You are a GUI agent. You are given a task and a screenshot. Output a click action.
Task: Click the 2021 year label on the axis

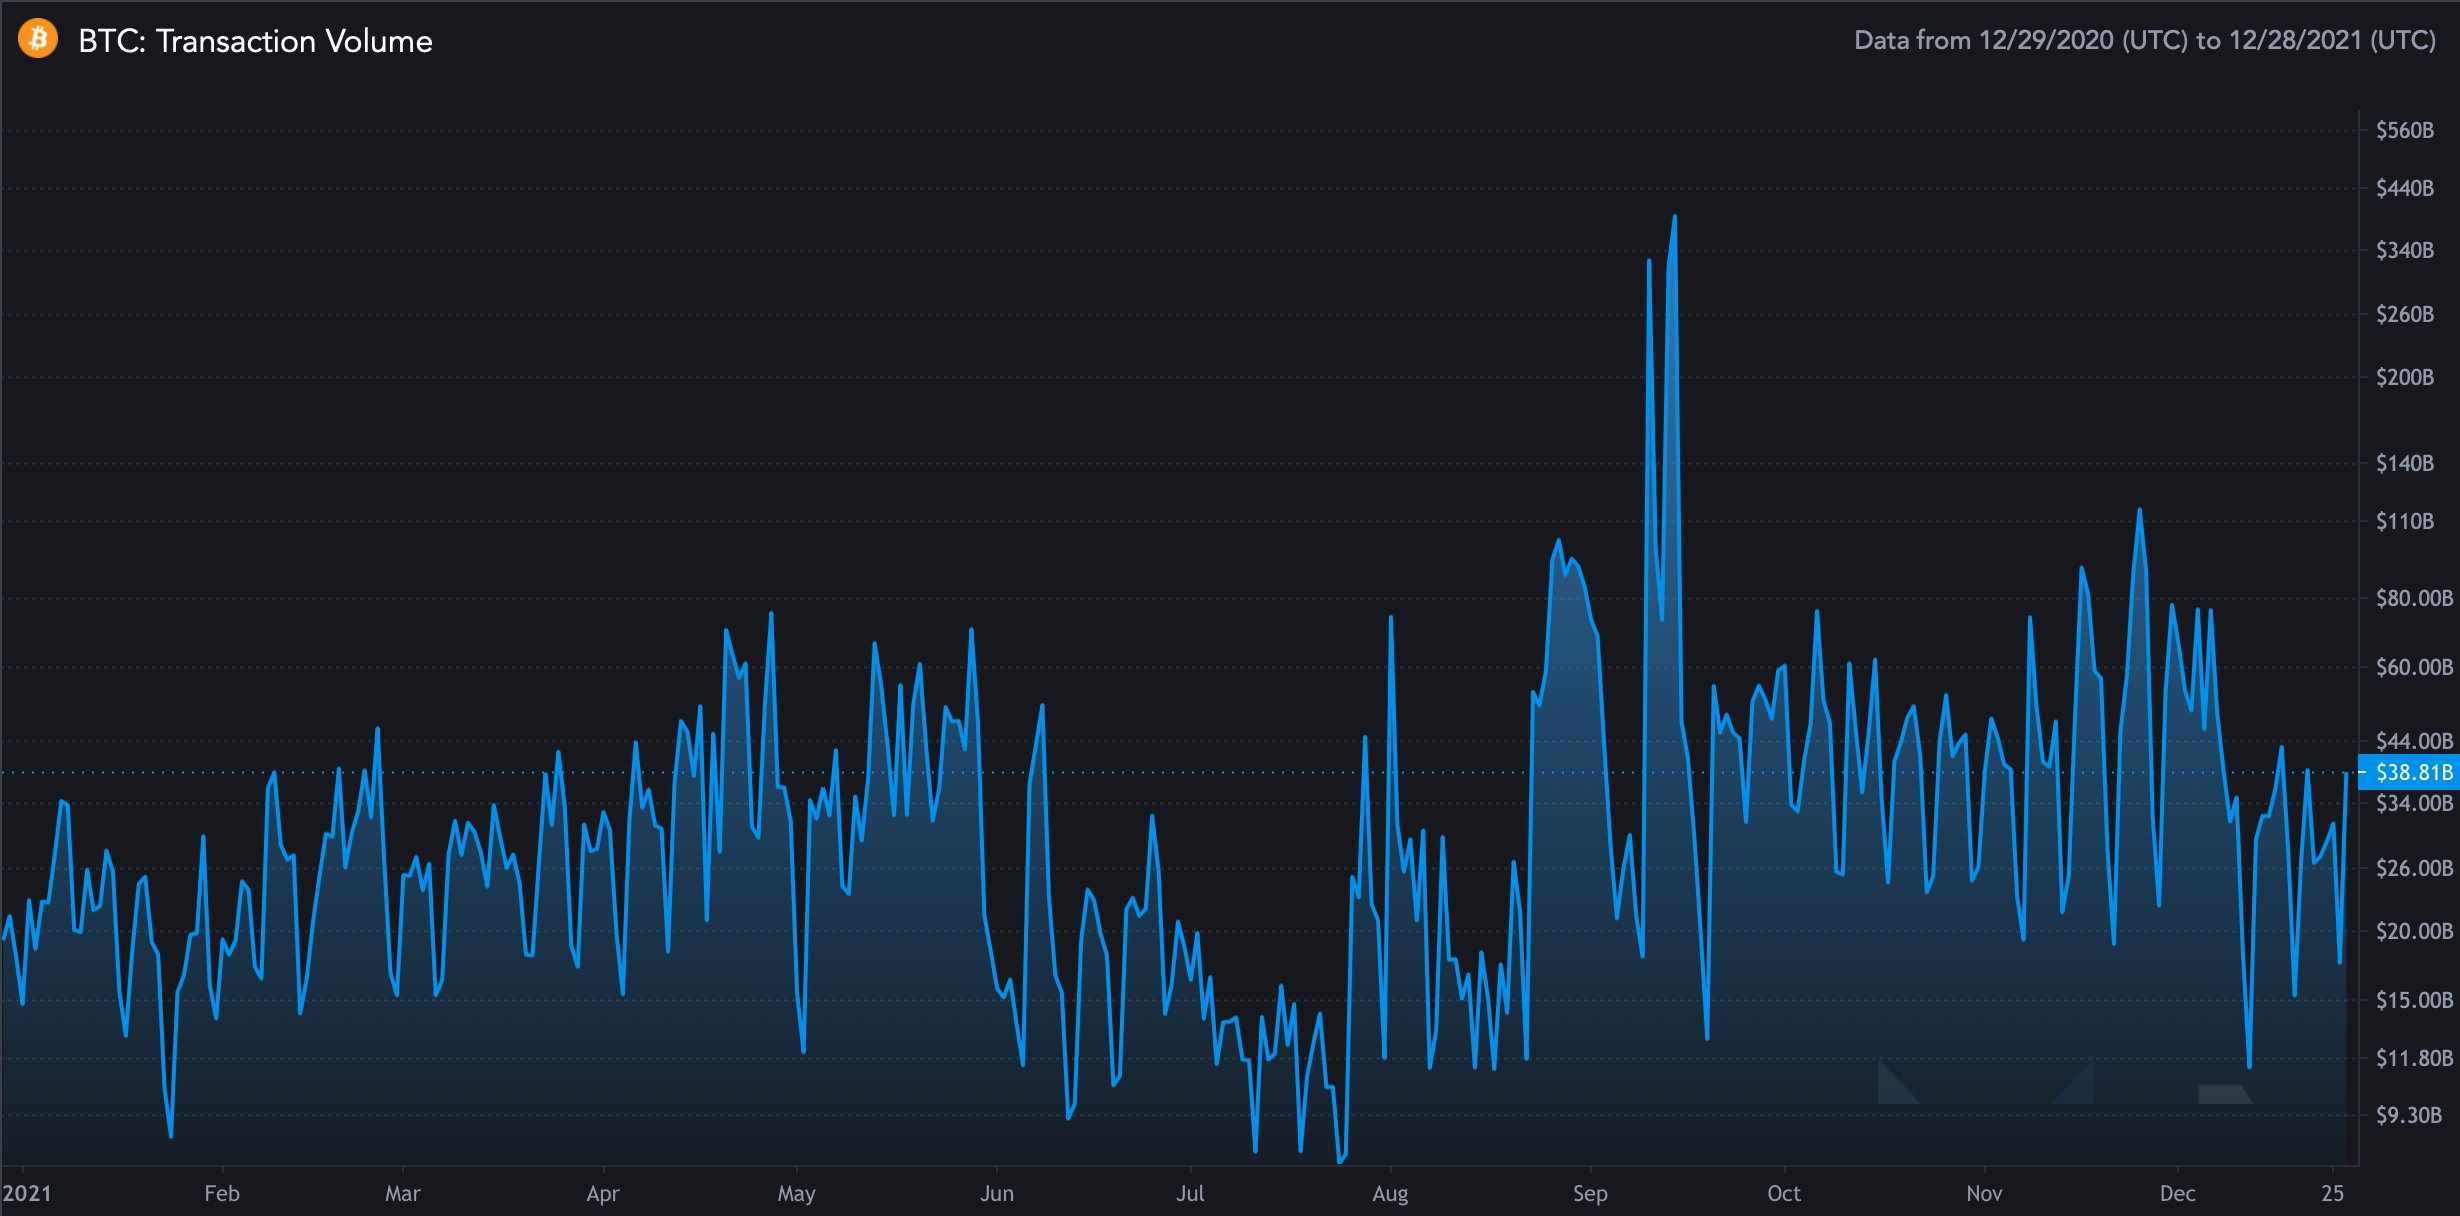pos(27,1193)
